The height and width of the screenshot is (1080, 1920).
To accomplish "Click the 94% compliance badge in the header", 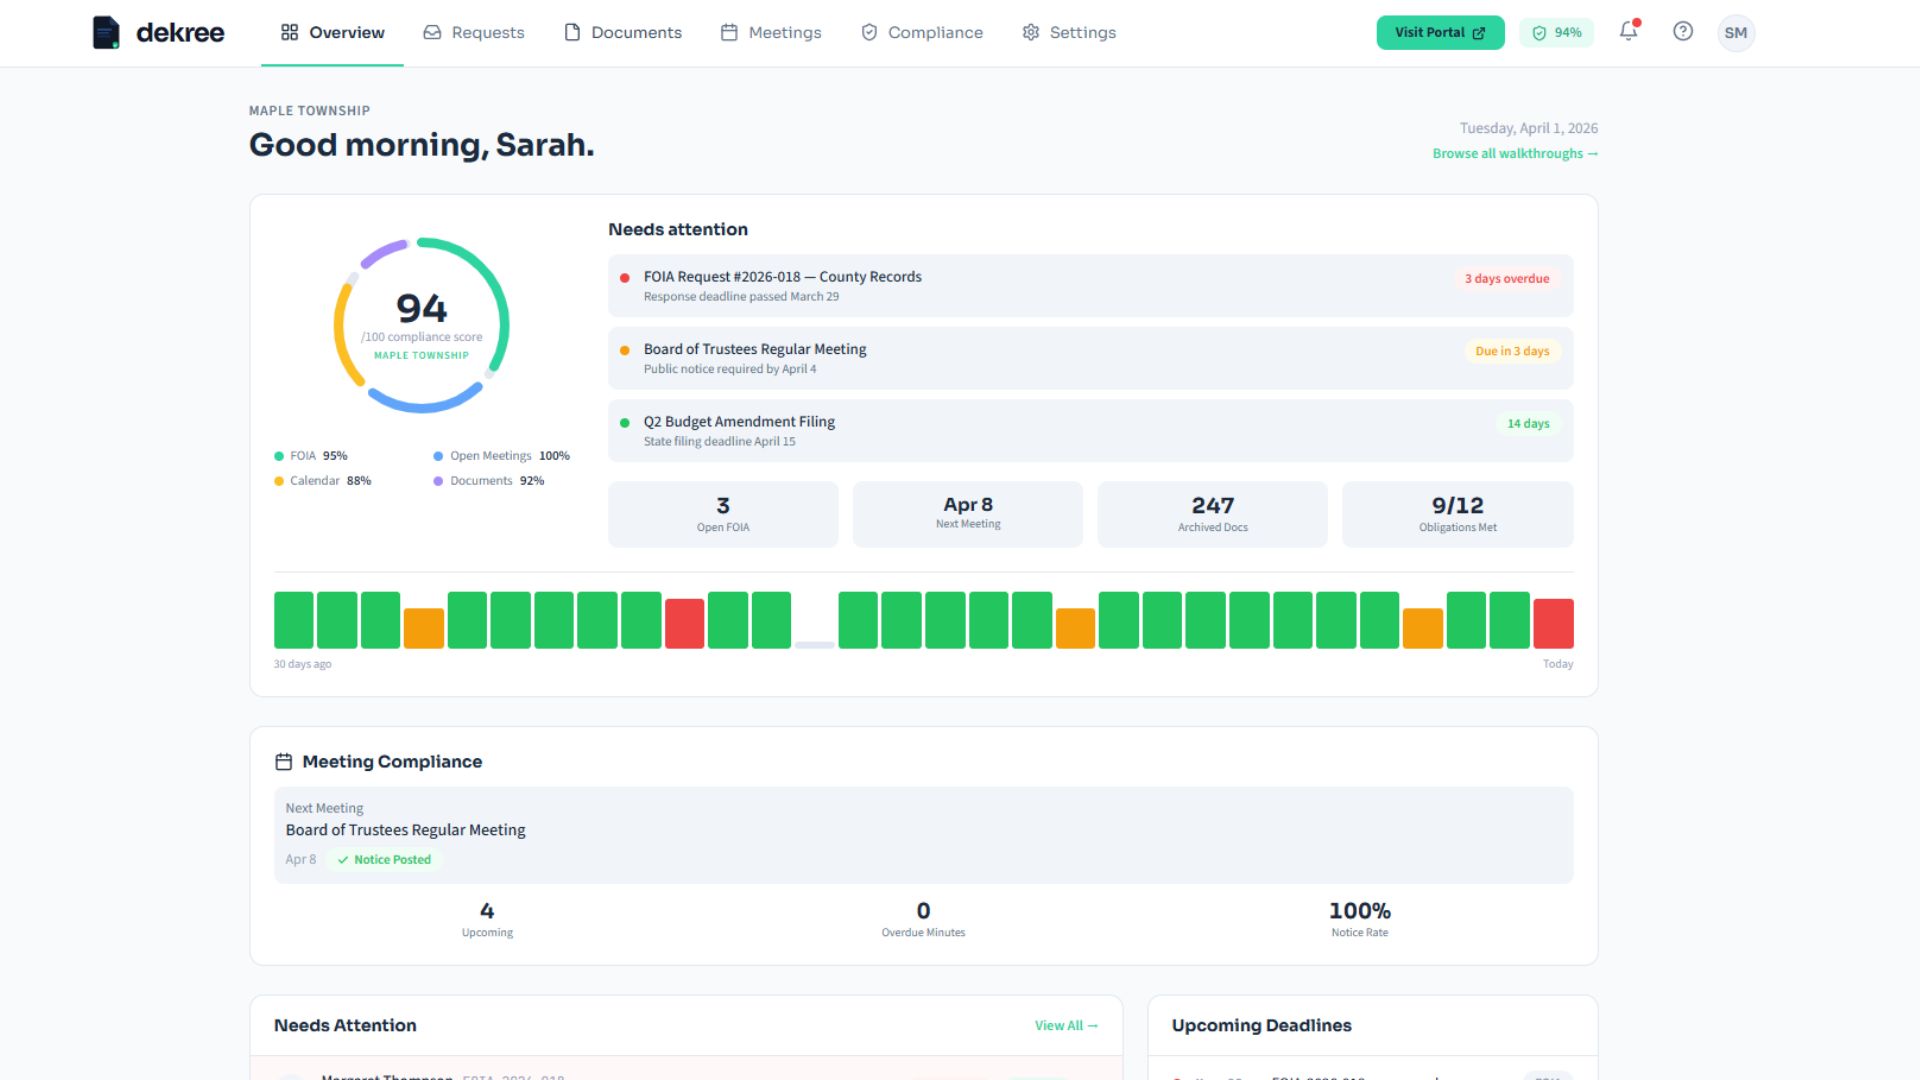I will (1556, 32).
